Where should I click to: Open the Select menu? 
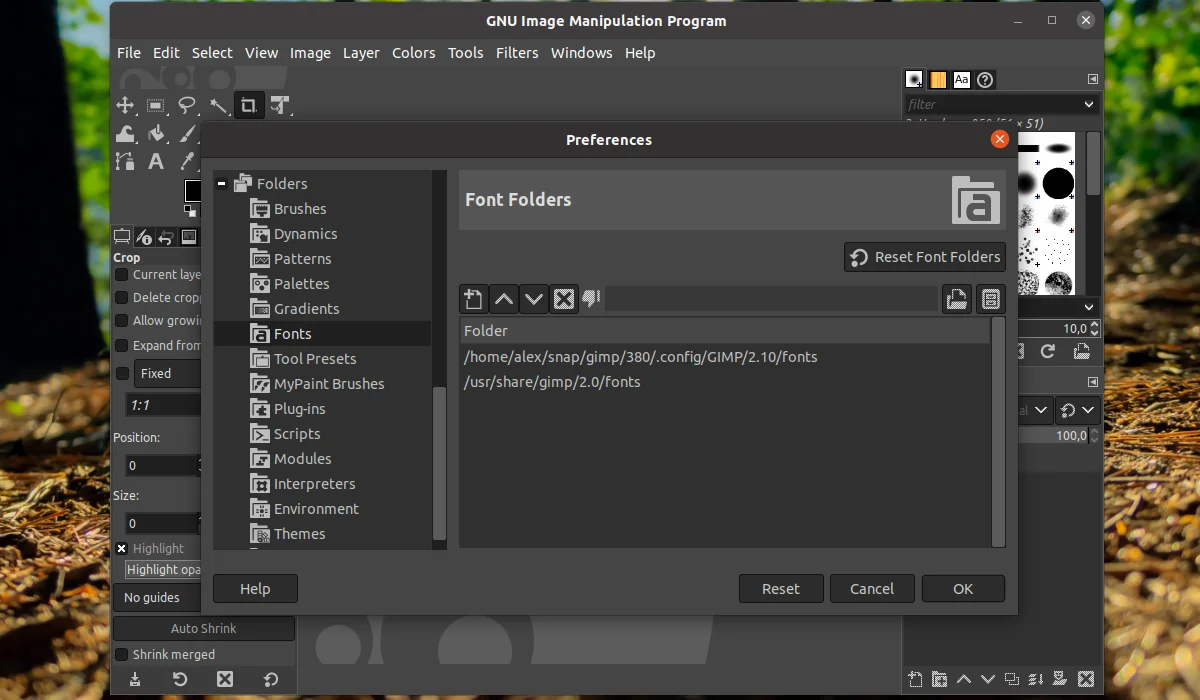point(212,53)
